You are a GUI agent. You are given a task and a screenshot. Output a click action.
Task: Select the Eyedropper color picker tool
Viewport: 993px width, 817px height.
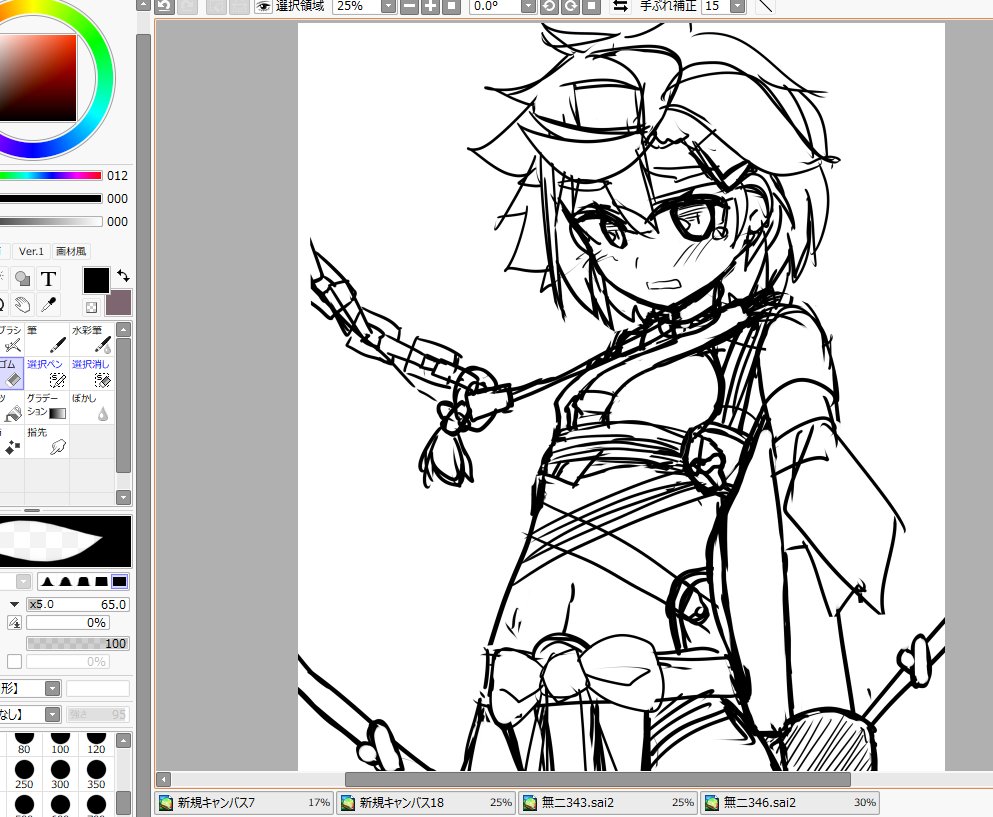pos(48,305)
